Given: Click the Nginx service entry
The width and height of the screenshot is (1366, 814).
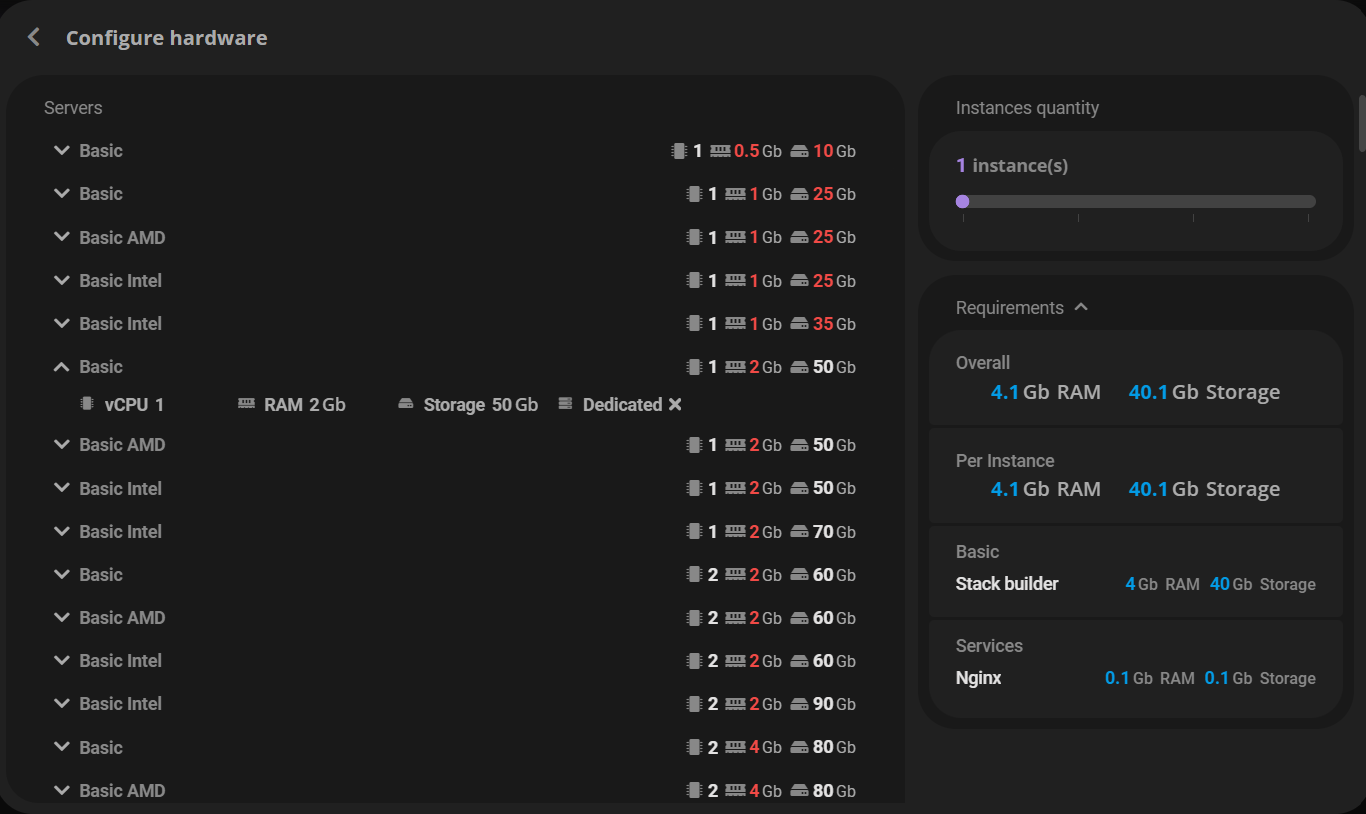Looking at the screenshot, I should [978, 678].
